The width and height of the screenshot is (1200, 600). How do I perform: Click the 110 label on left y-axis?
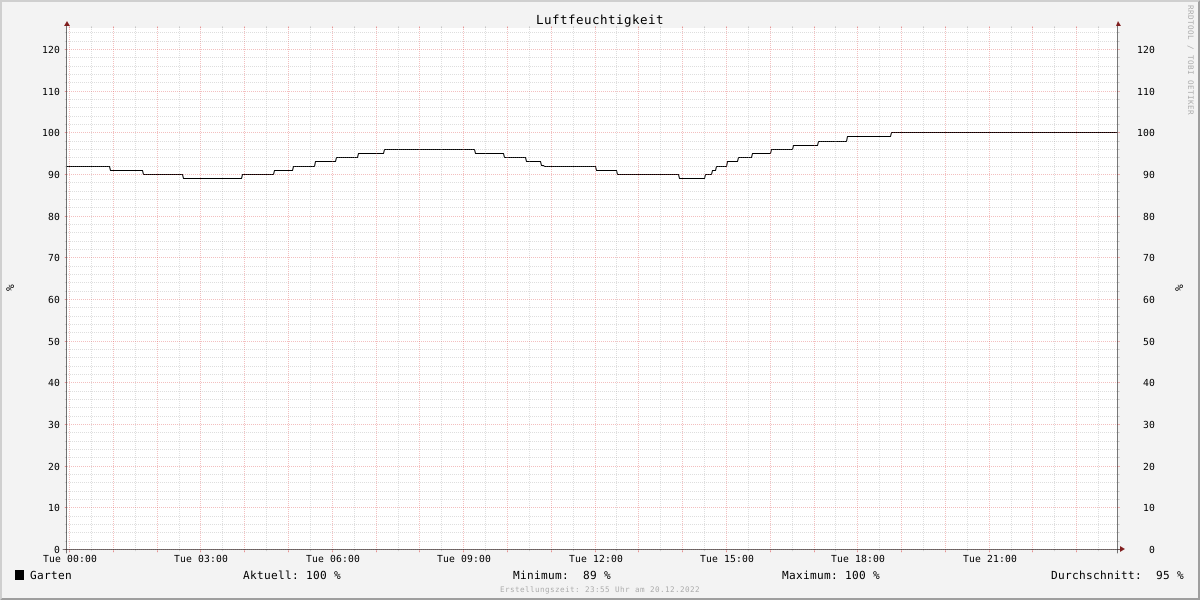pyautogui.click(x=51, y=92)
